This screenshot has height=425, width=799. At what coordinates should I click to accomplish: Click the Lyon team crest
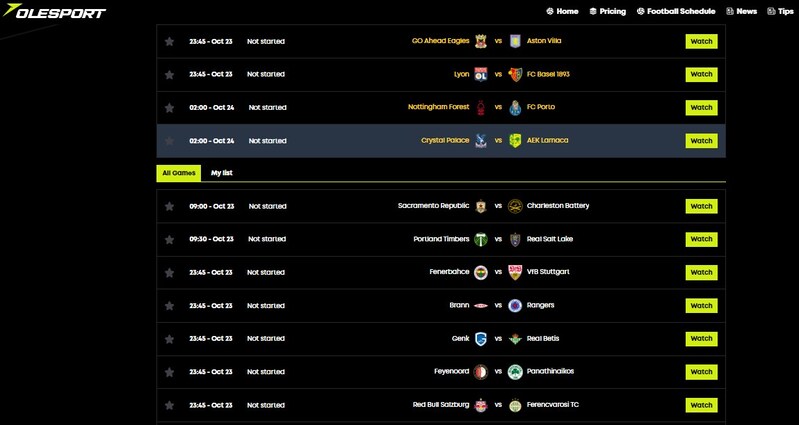480,74
